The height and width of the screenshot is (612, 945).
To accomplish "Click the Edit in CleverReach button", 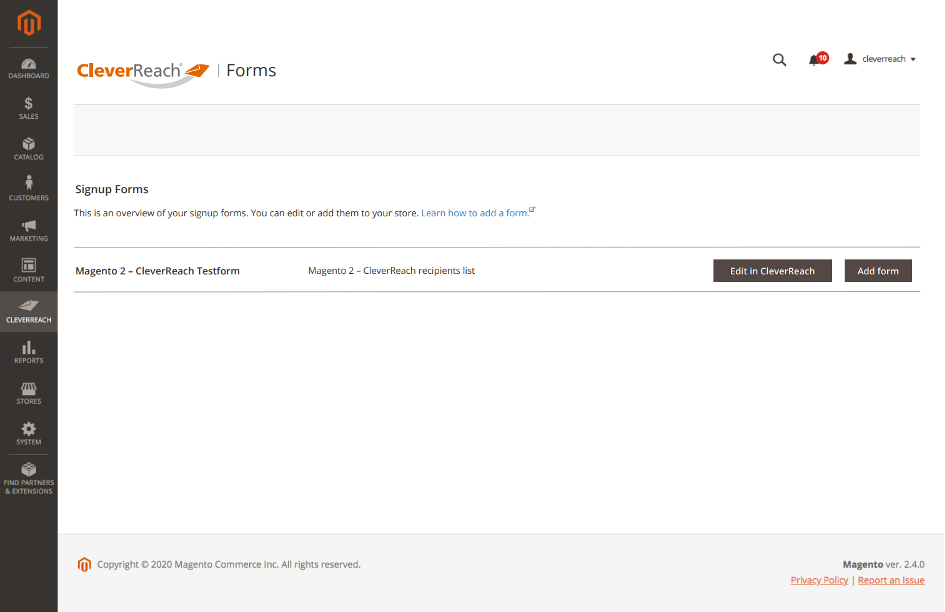I will [x=772, y=271].
